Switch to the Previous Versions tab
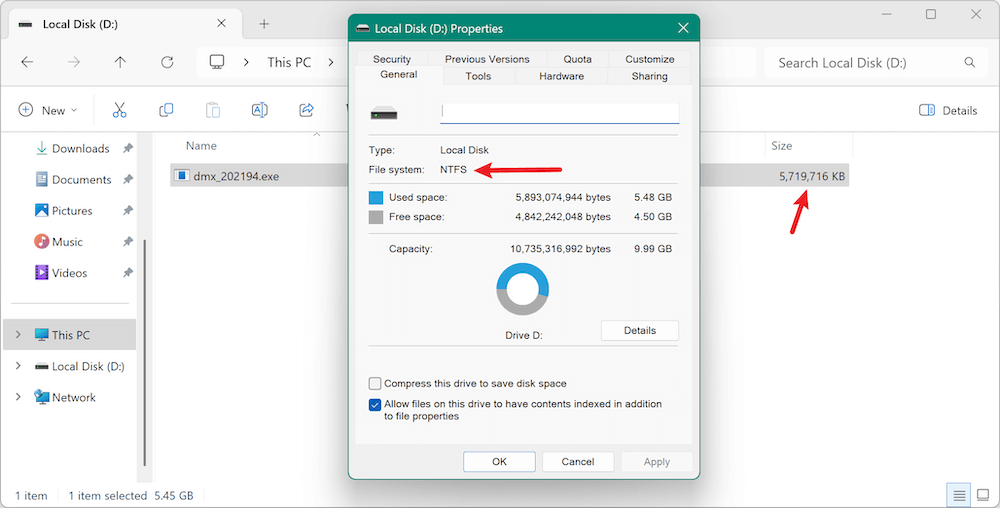 pyautogui.click(x=487, y=59)
